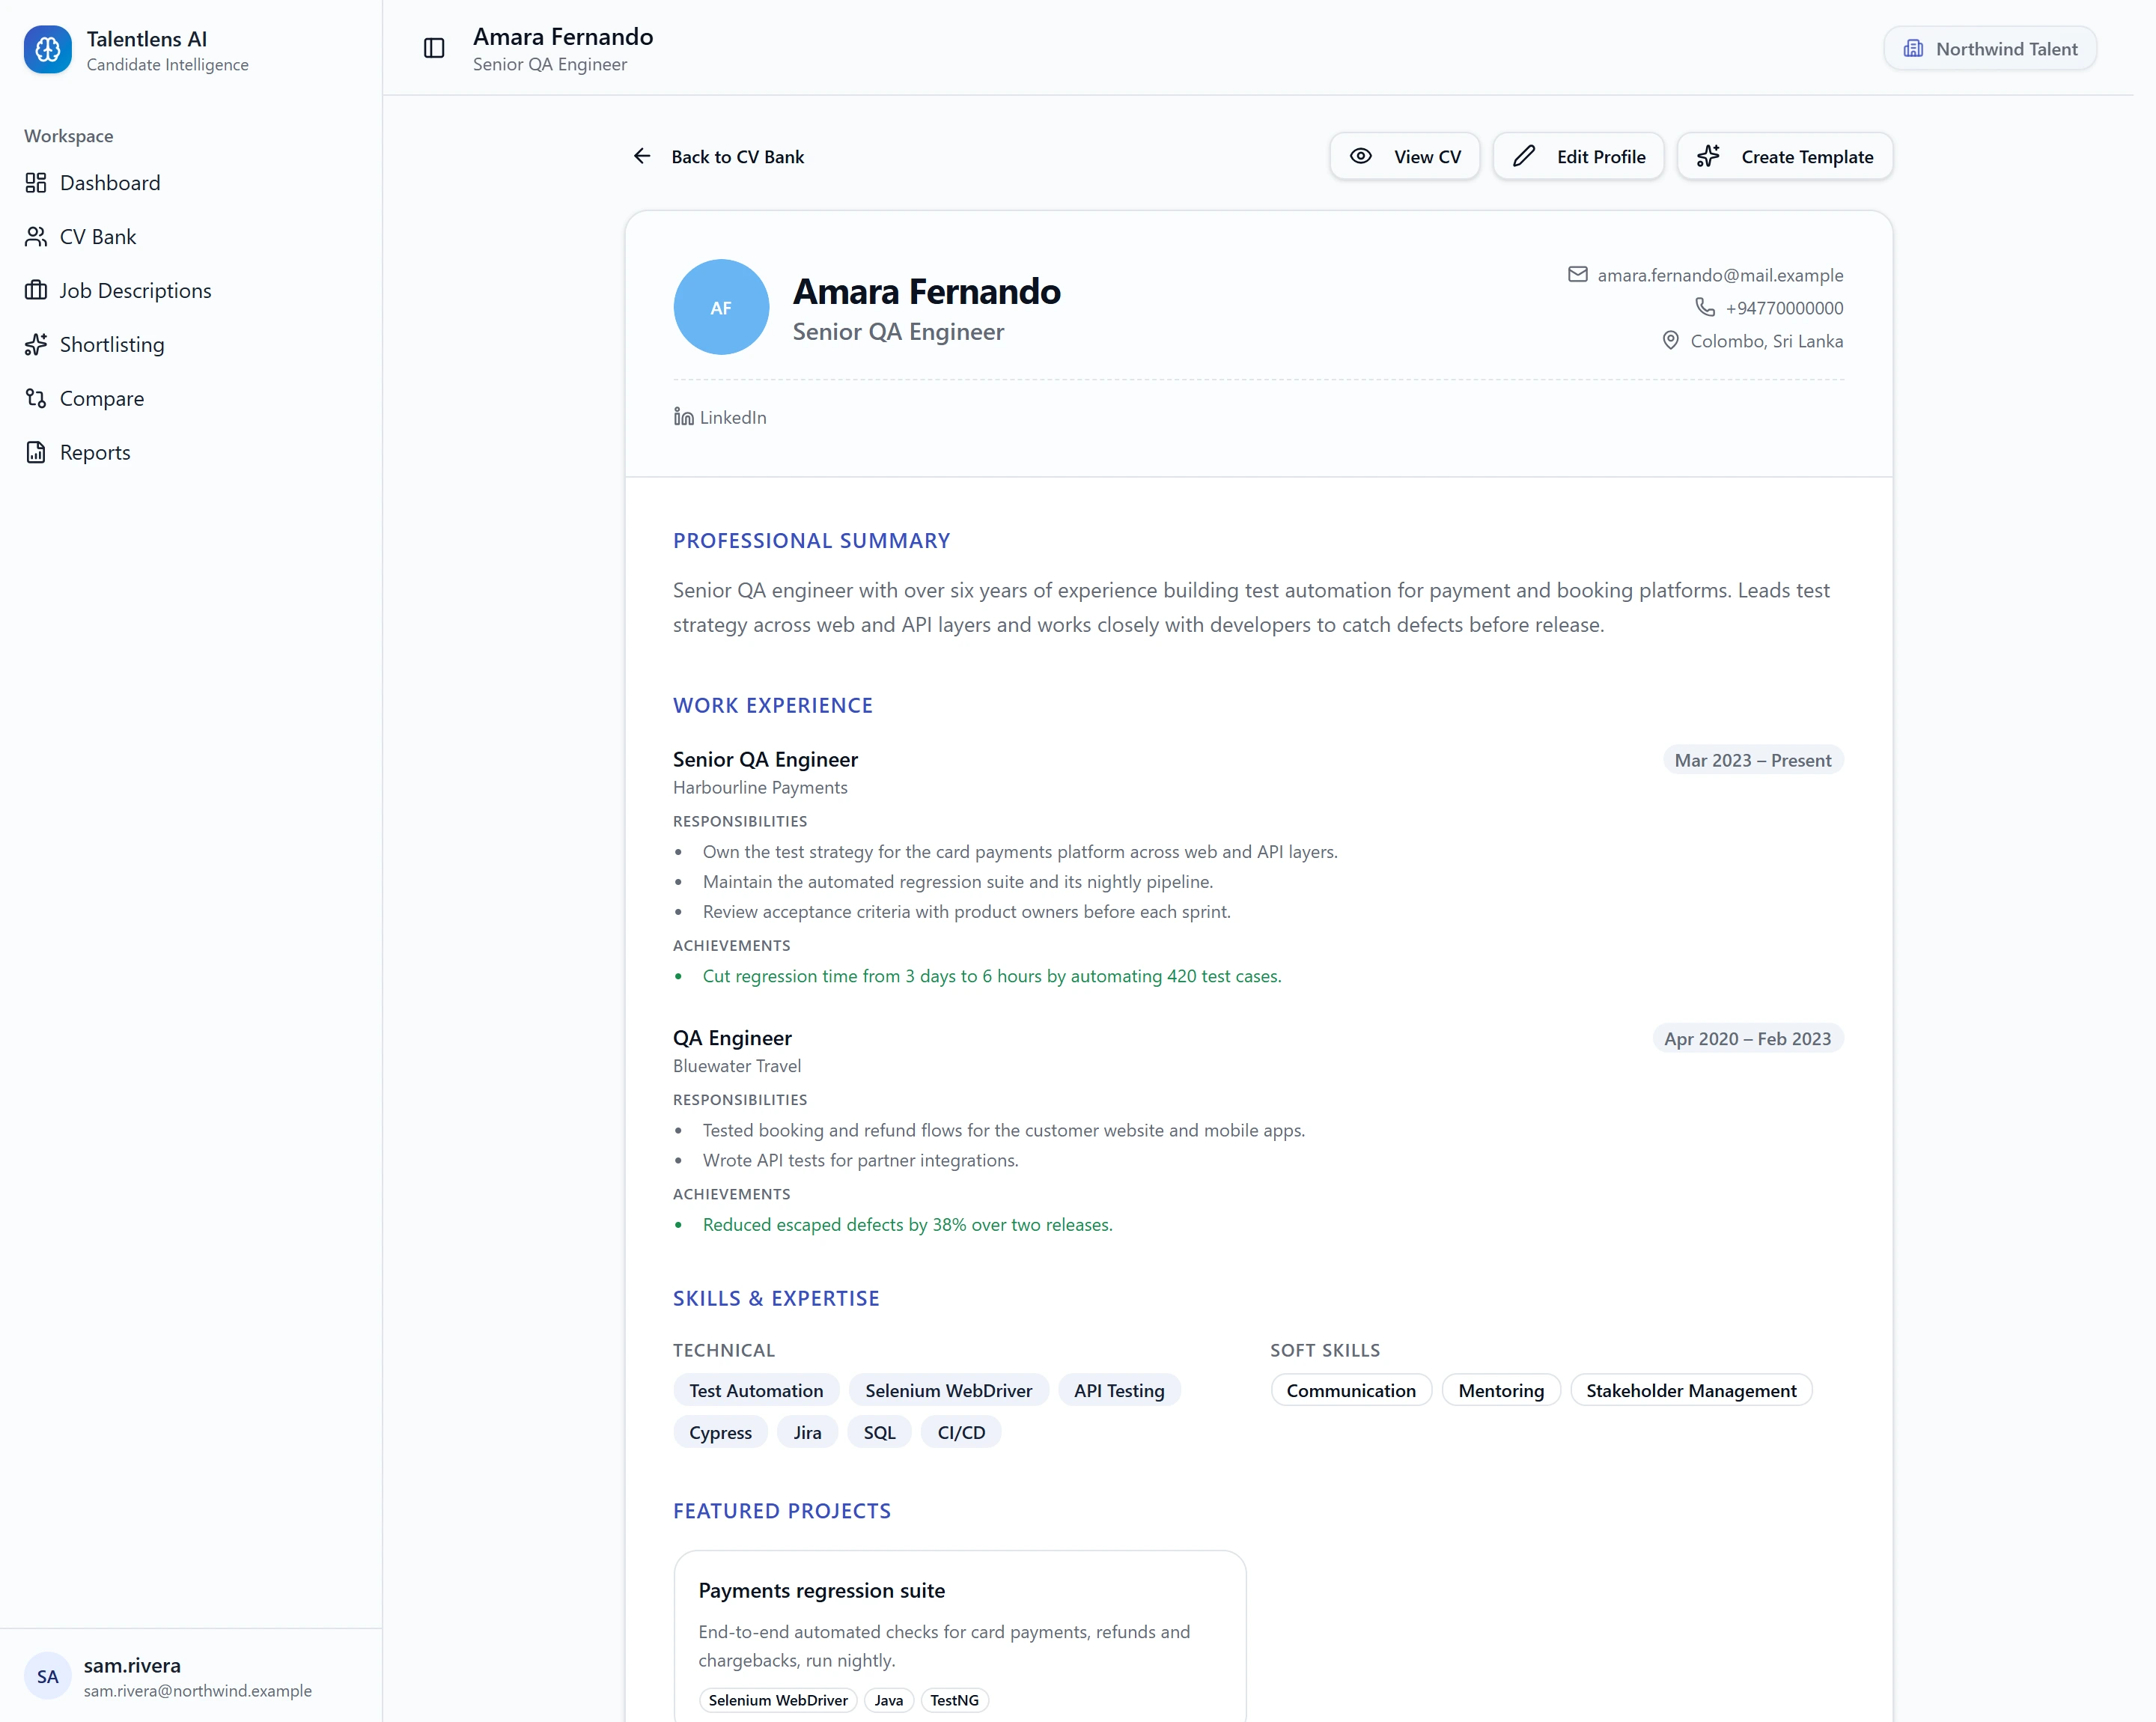The width and height of the screenshot is (2156, 1722).
Task: Click the Edit Profile button
Action: (x=1577, y=157)
